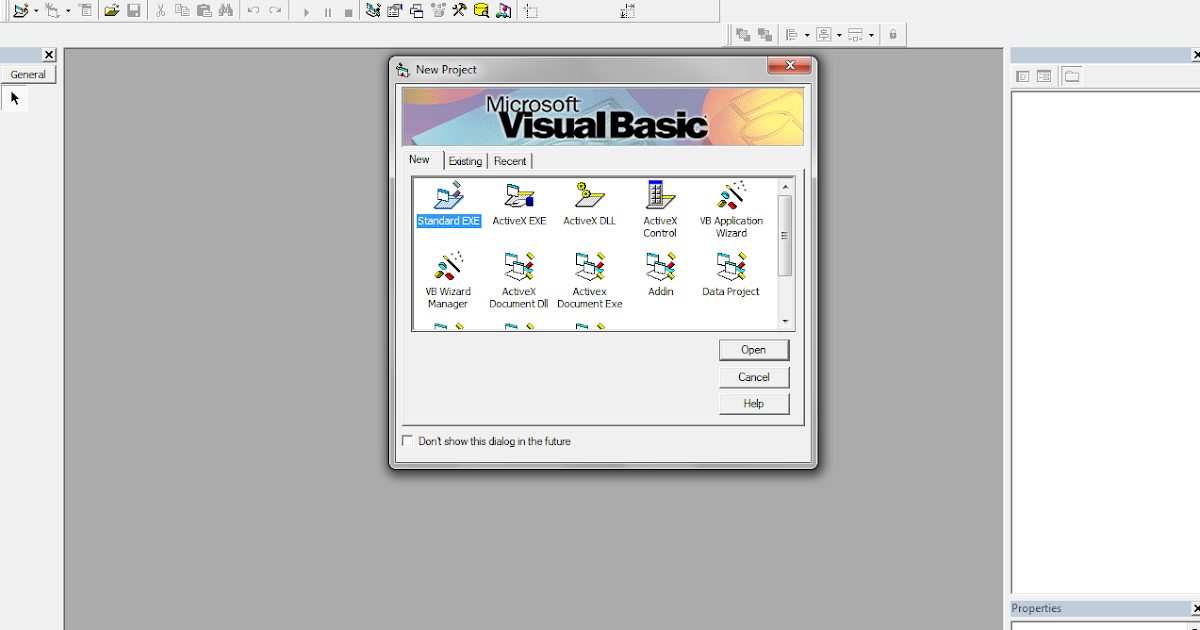Screen dimensions: 1200x630
Task: Toggle Folders in the Project panel
Action: click(x=1072, y=76)
